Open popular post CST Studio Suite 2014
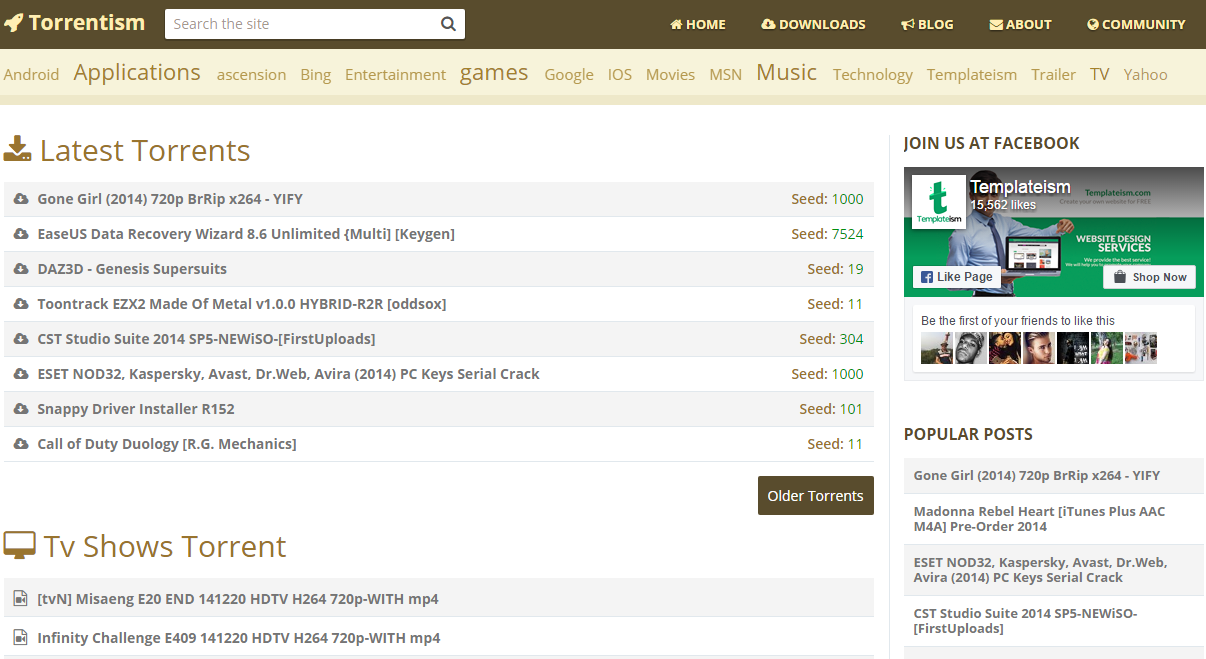 pos(1025,621)
